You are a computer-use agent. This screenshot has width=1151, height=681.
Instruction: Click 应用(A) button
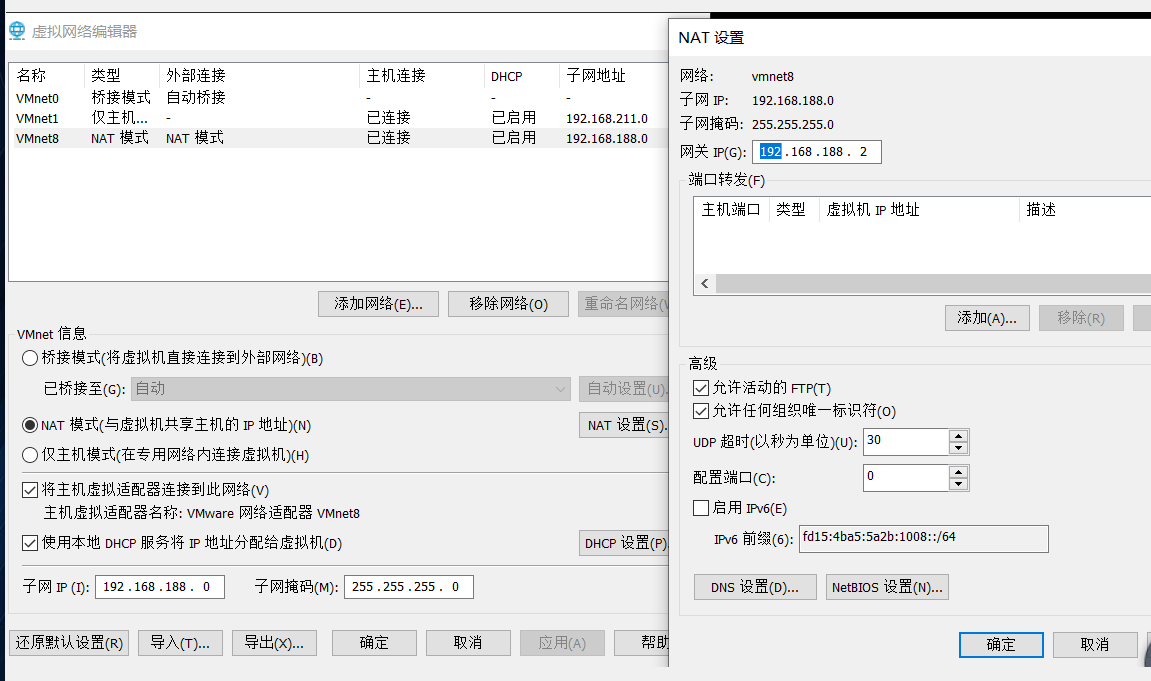562,643
